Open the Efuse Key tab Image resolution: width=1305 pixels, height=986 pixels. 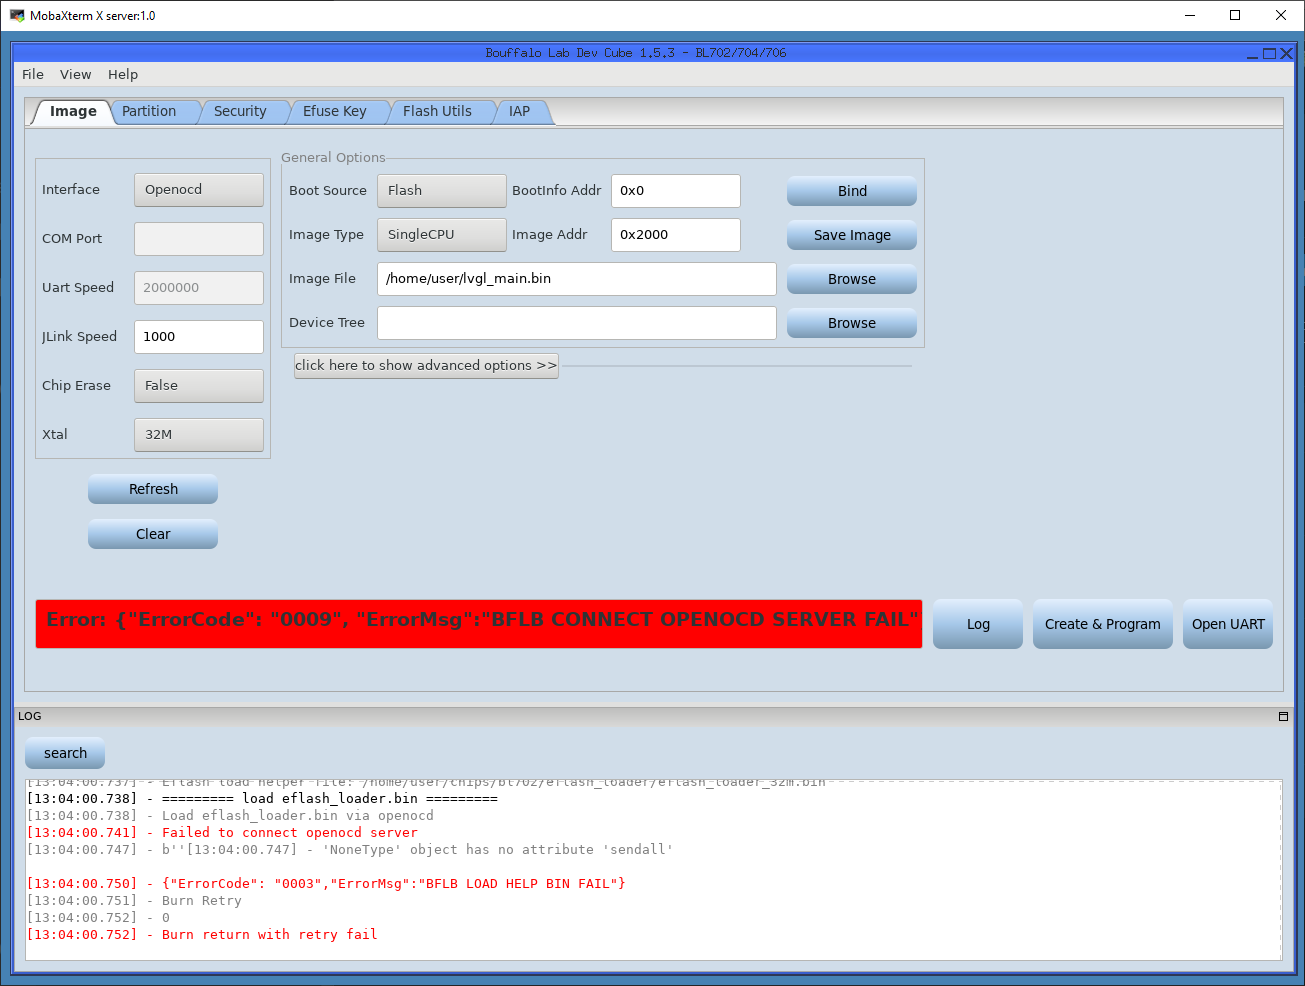334,112
